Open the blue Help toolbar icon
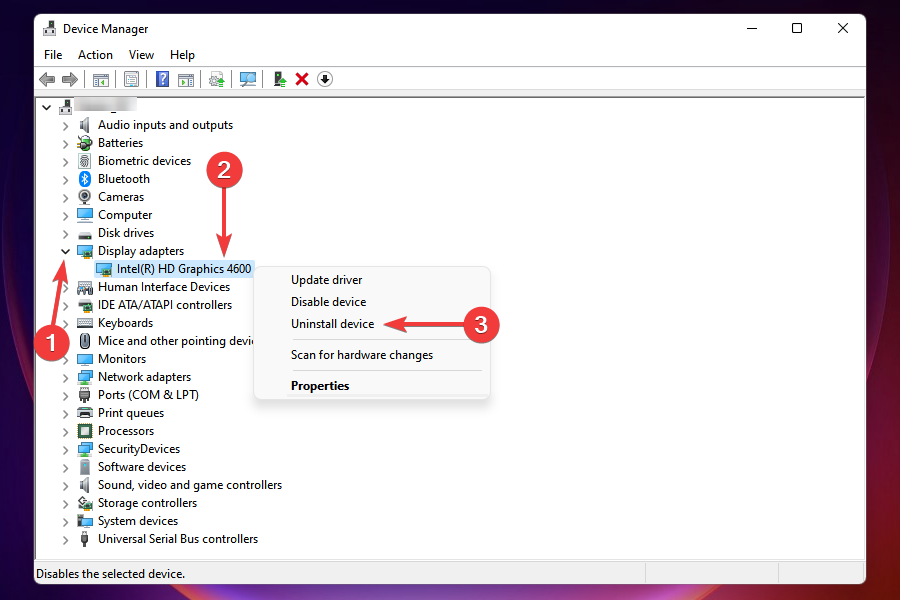This screenshot has height=600, width=900. coord(162,79)
